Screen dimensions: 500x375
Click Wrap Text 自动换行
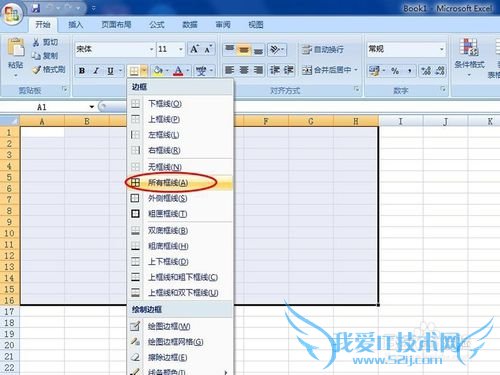pos(322,49)
